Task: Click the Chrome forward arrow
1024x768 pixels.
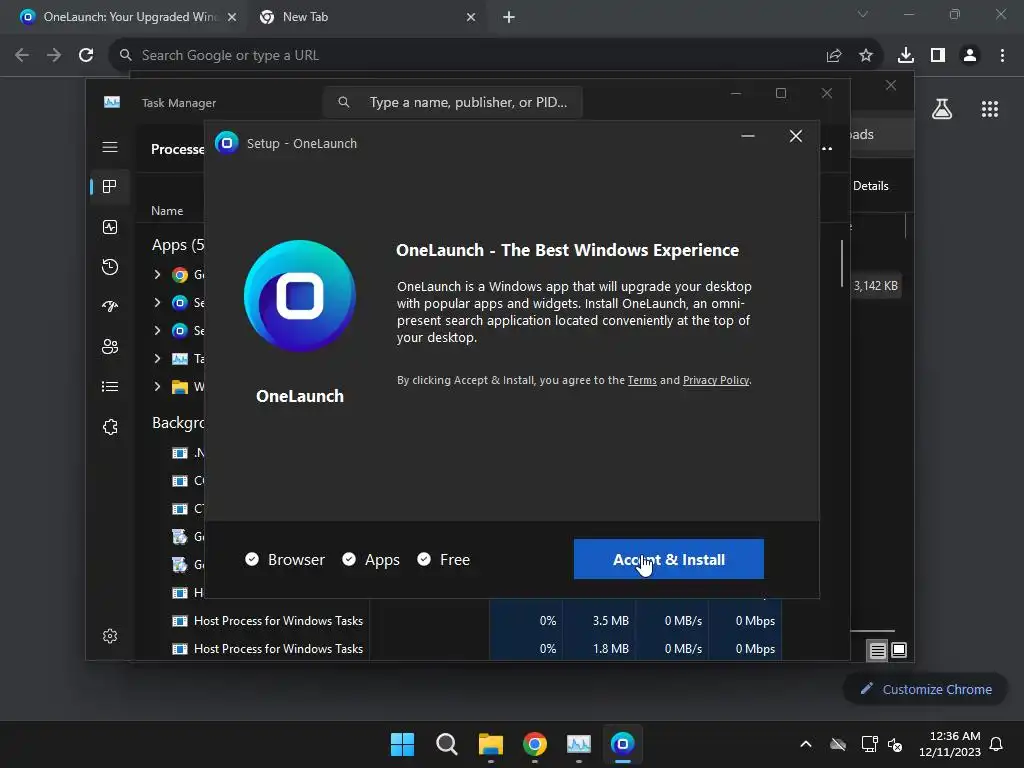Action: 54,56
